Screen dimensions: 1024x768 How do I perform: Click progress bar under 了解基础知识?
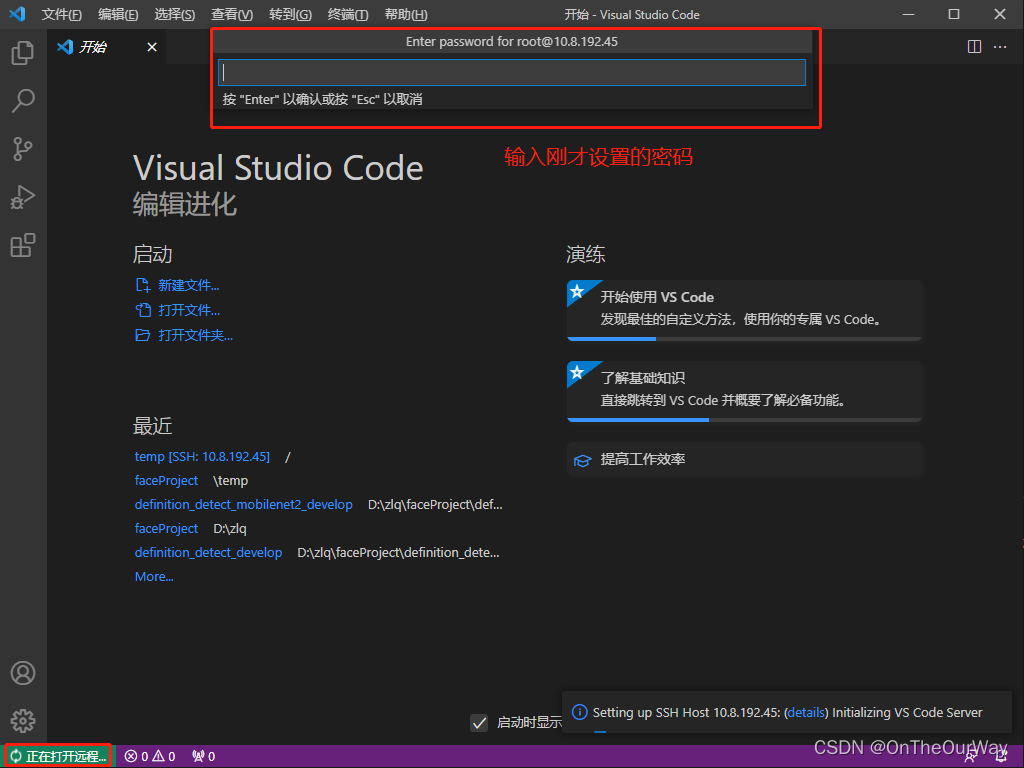tap(744, 420)
